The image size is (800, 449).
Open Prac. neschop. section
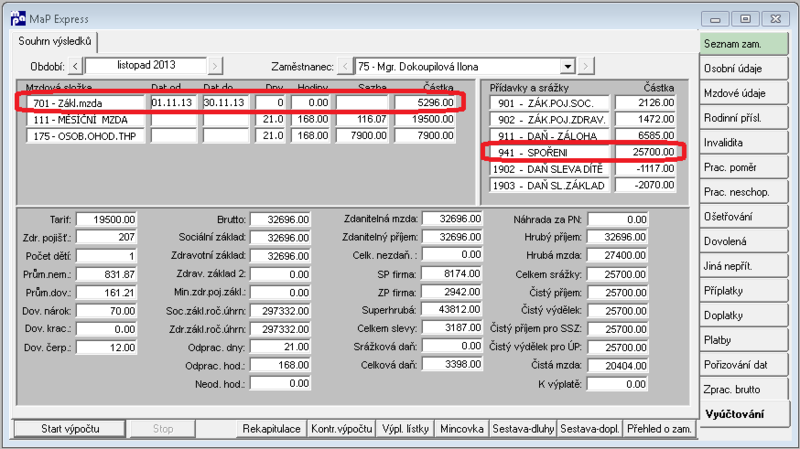(x=743, y=192)
